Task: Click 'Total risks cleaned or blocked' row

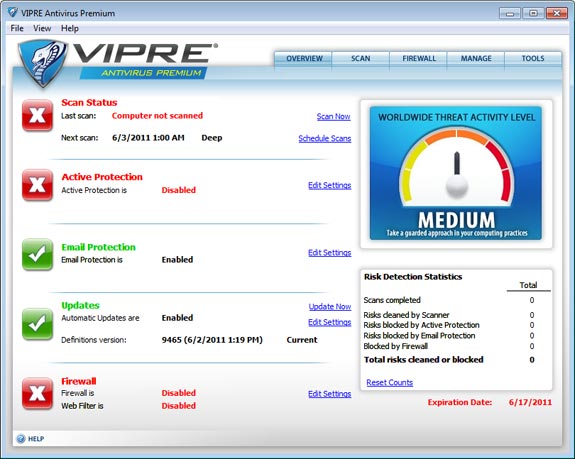Action: pyautogui.click(x=449, y=360)
